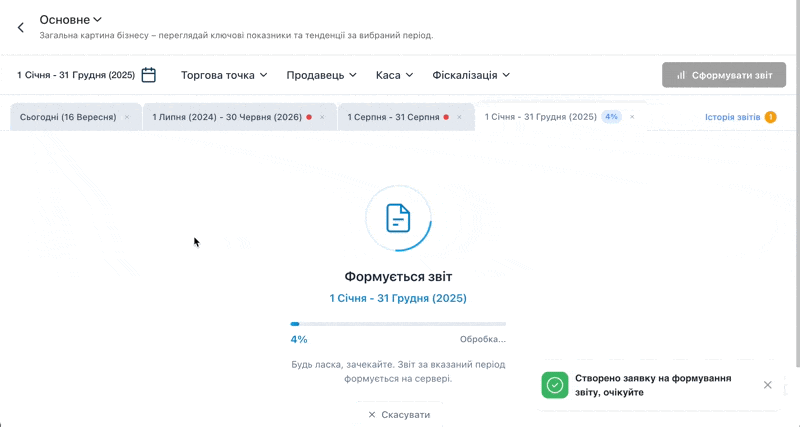This screenshot has height=427, width=800.
Task: Expand the Каса filter dropdown
Action: pos(394,75)
